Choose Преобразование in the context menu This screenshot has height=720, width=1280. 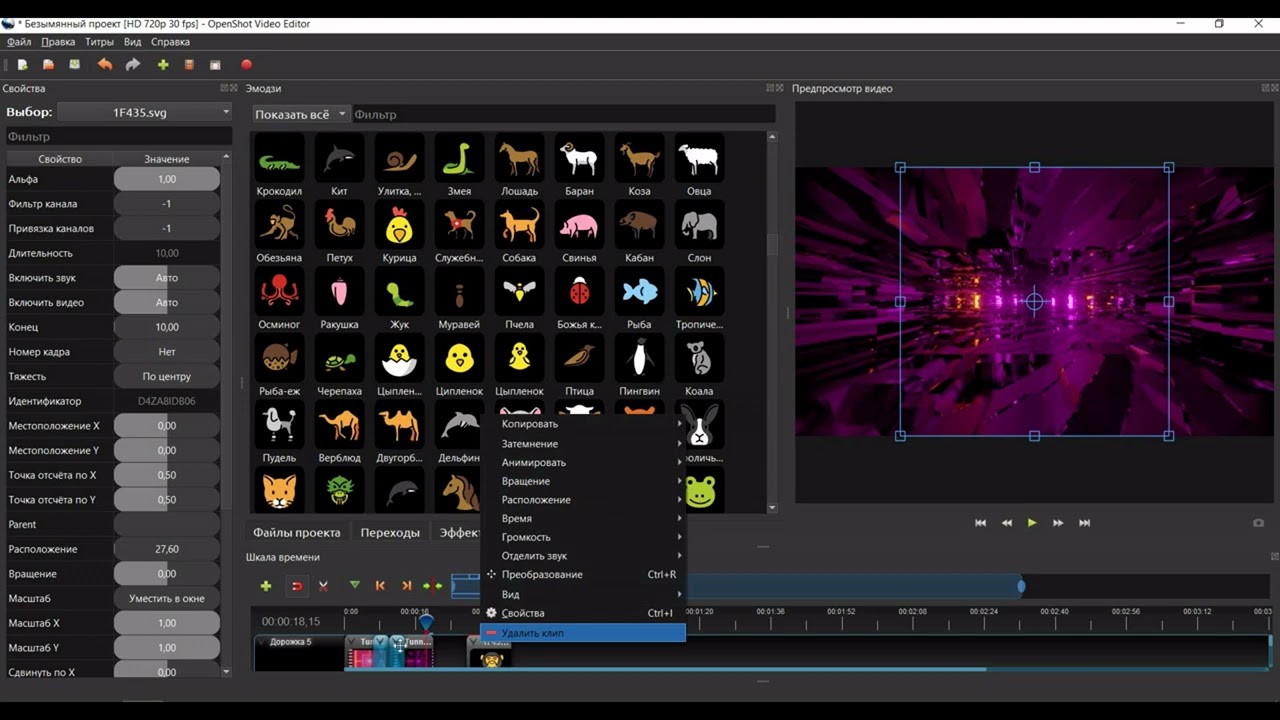coord(583,574)
